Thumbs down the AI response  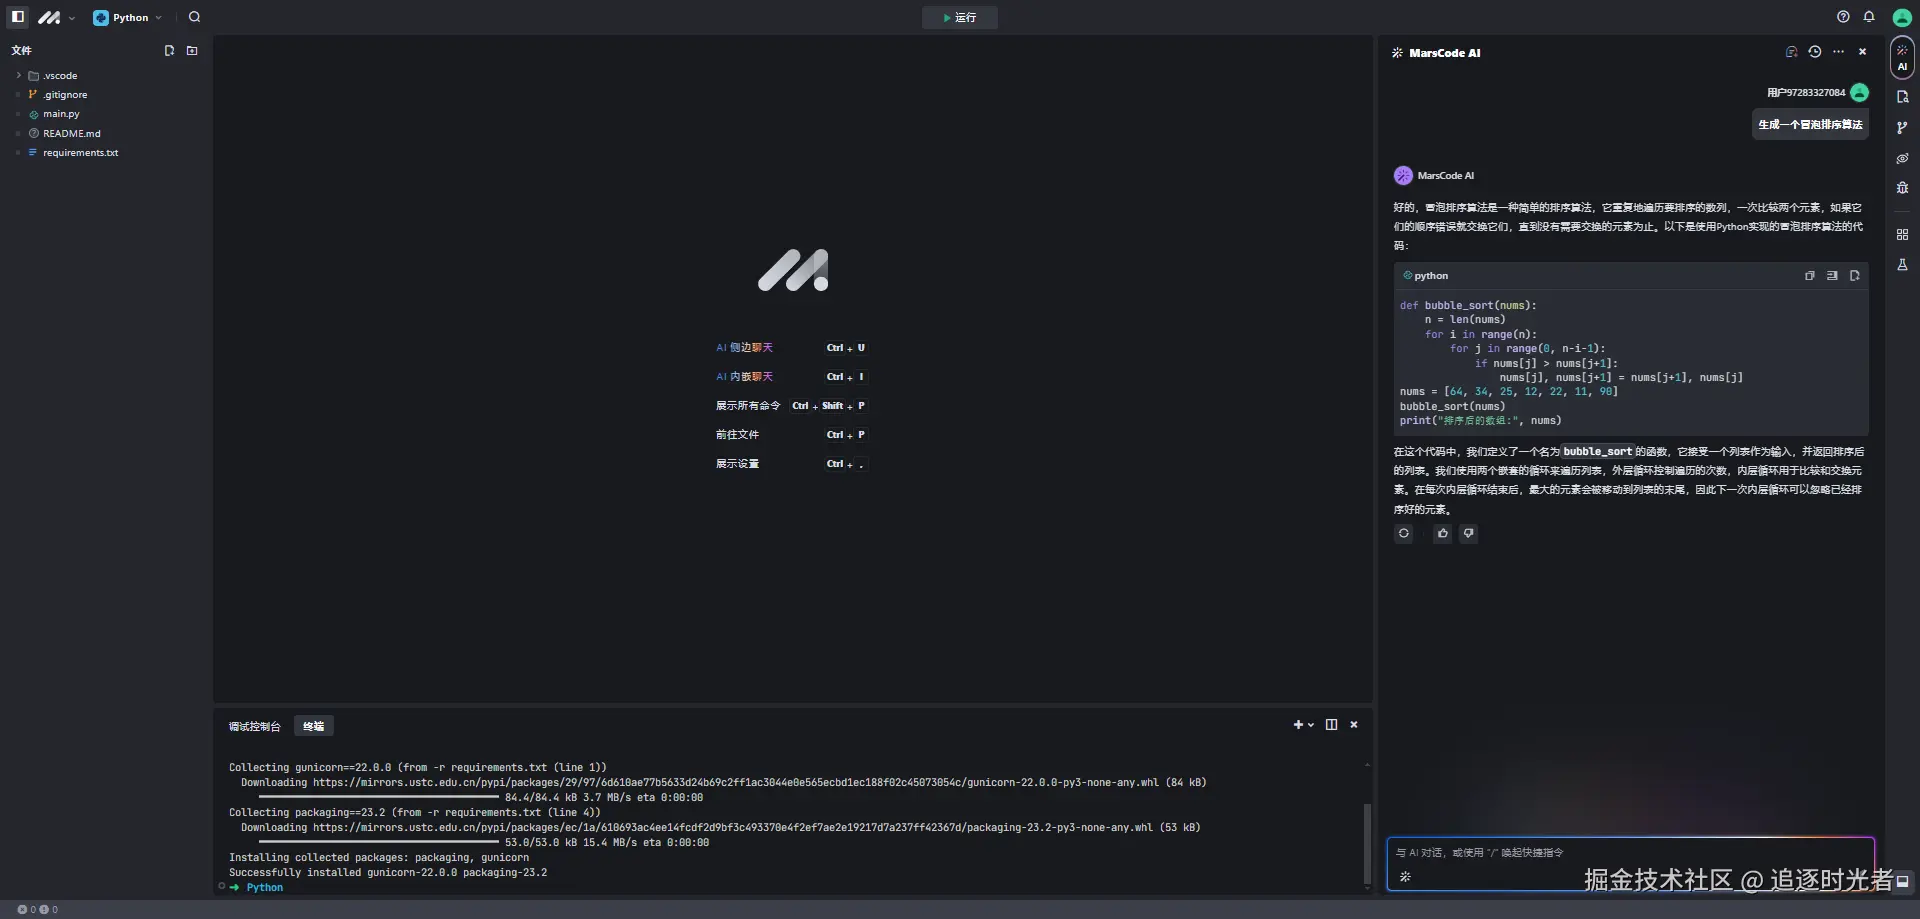pos(1468,533)
